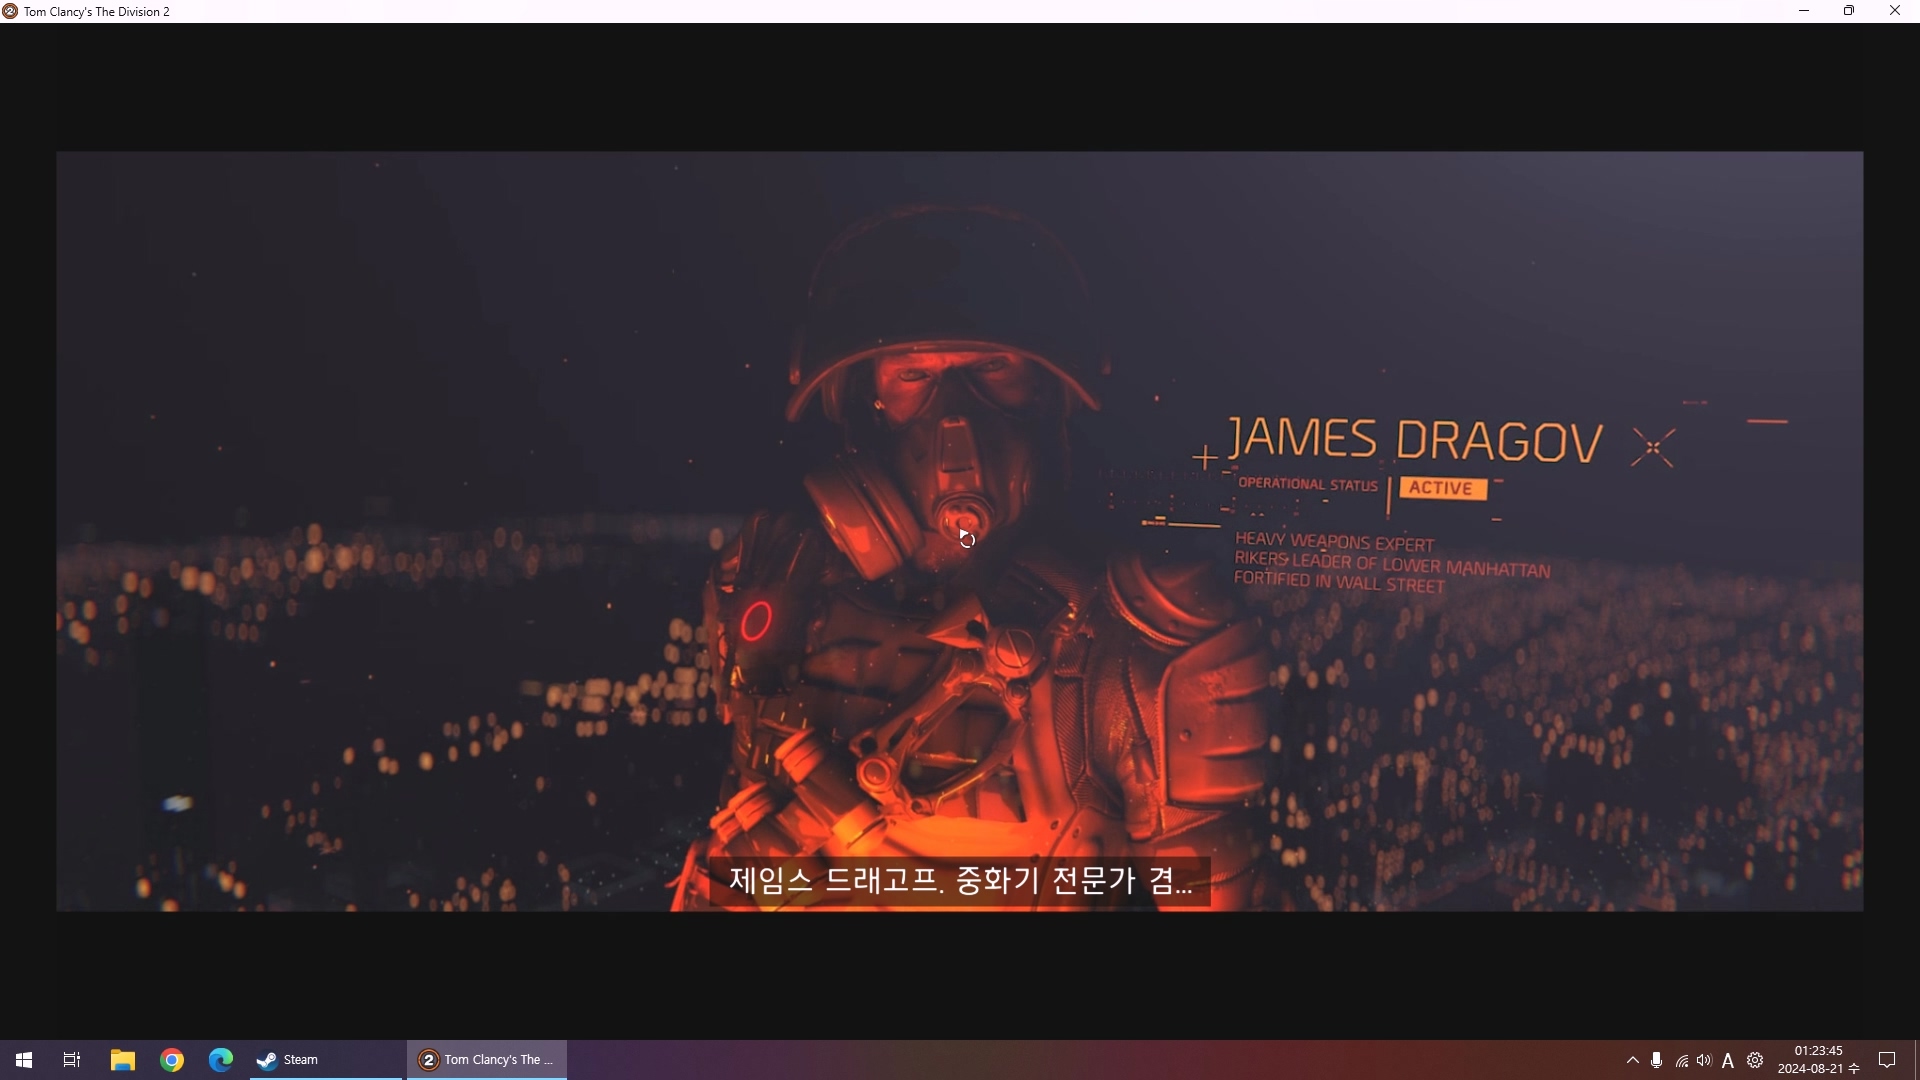Open the network status tray icon
This screenshot has width=1920, height=1080.
click(1682, 1060)
